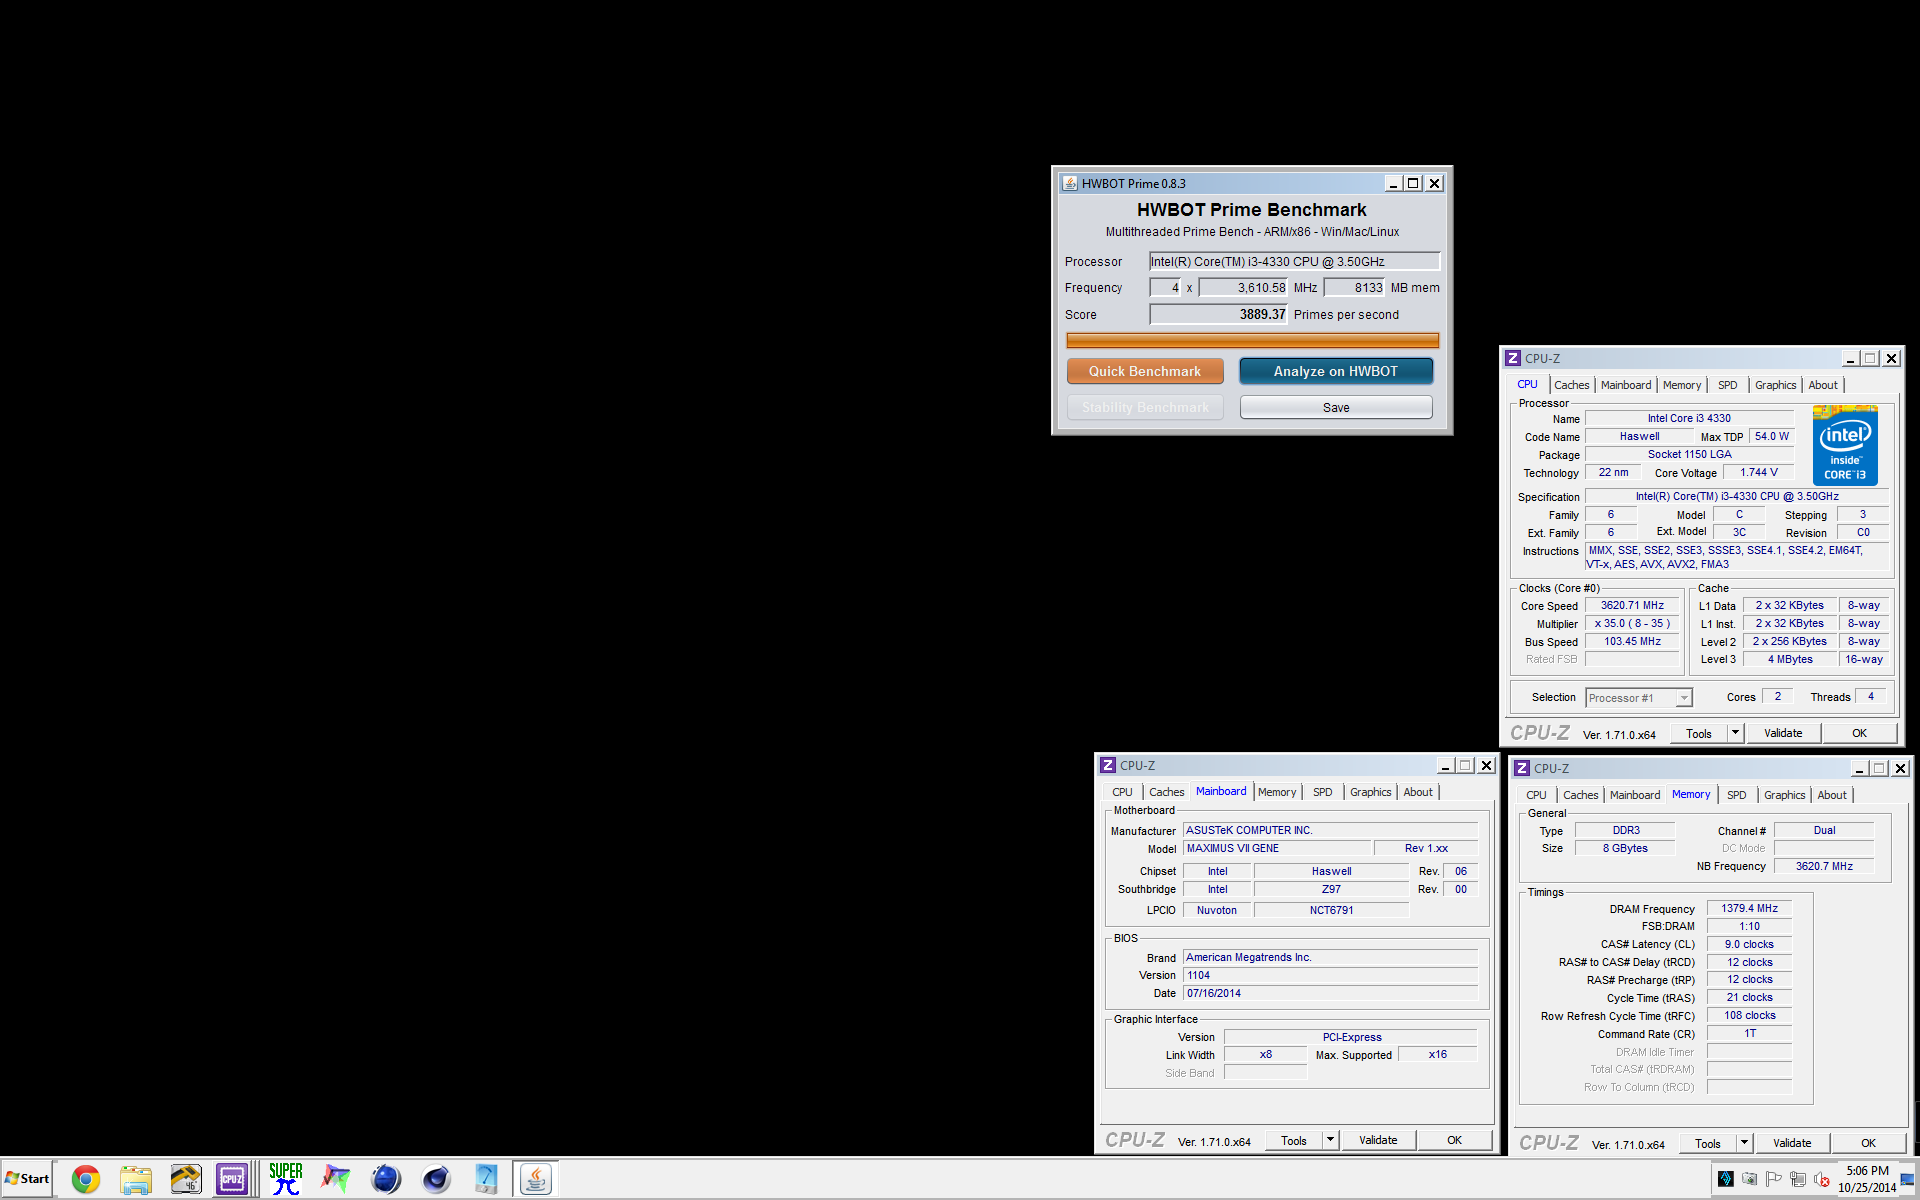This screenshot has height=1200, width=1920.
Task: Expand Tools dropdown arrow in Mainboard window
Action: coord(1330,1140)
